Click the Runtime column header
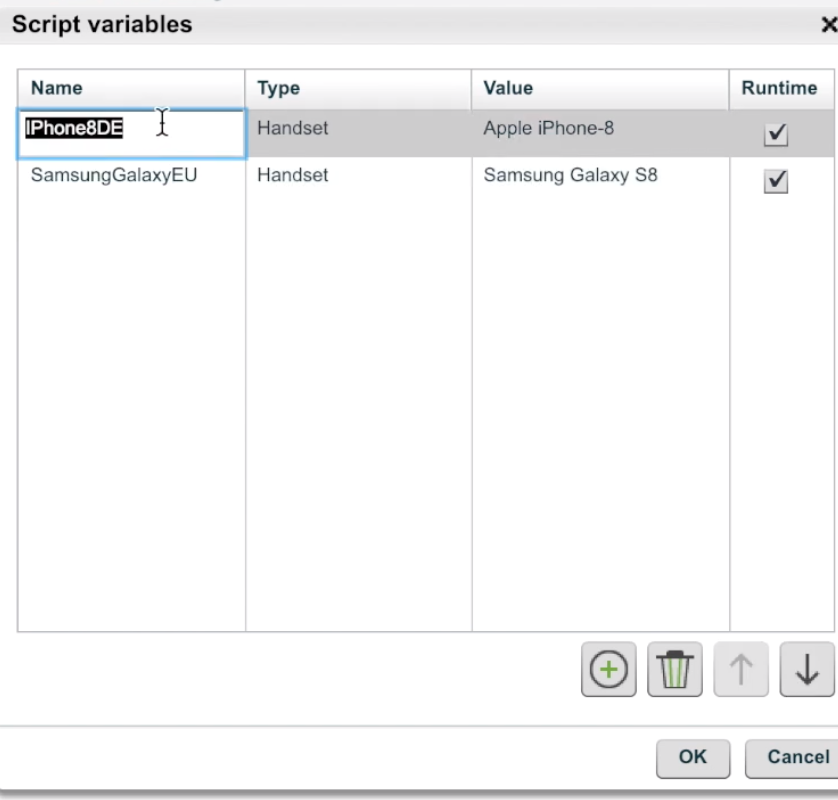 point(779,88)
